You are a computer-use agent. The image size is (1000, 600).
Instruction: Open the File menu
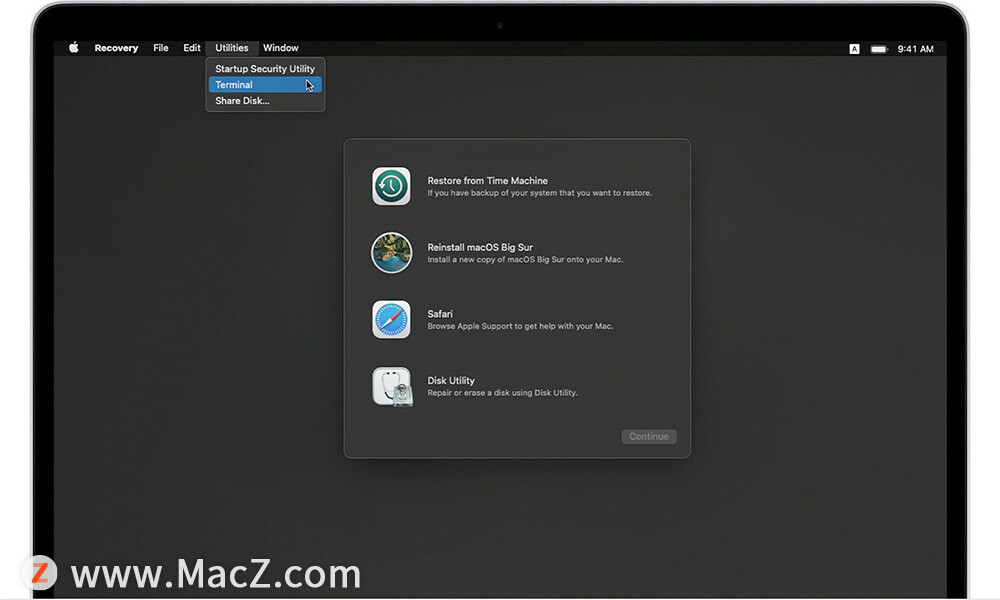pyautogui.click(x=161, y=48)
